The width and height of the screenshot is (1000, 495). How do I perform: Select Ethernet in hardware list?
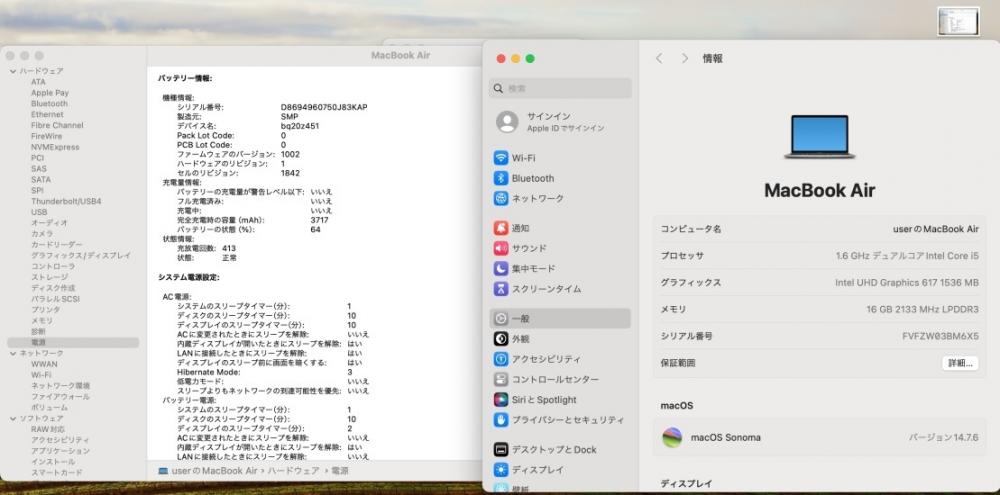pos(47,114)
